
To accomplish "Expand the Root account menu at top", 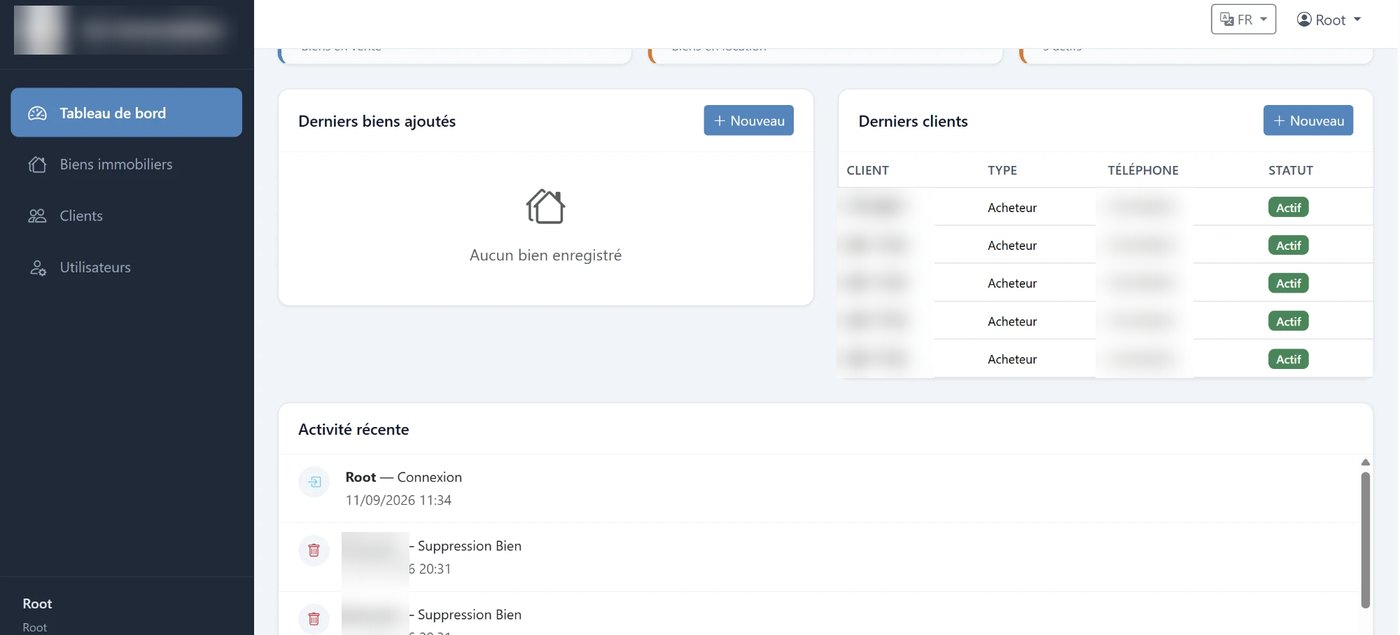I will pos(1329,19).
